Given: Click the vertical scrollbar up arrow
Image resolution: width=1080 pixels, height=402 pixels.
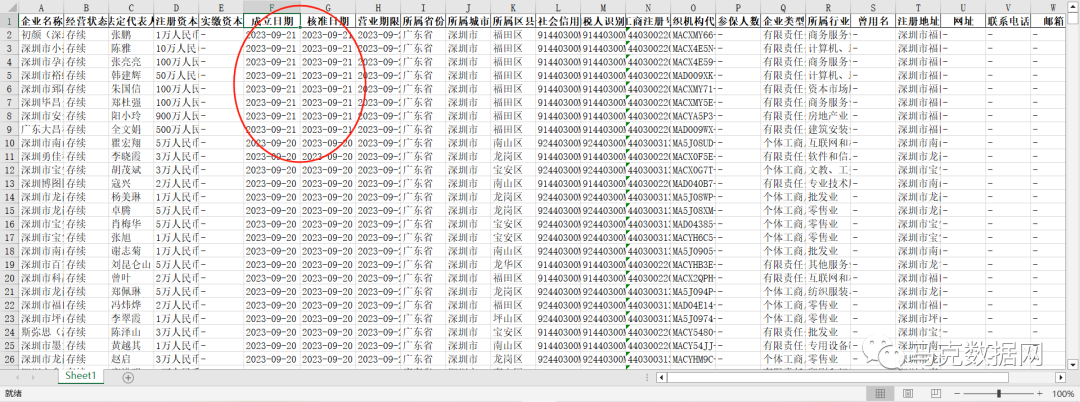Looking at the screenshot, I should point(1073,8).
